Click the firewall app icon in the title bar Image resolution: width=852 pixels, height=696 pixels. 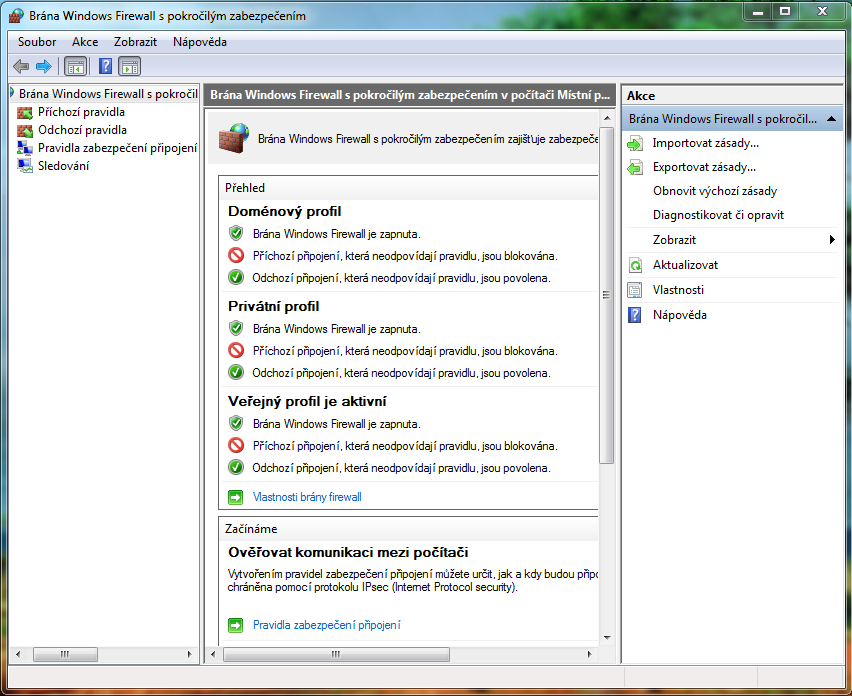pyautogui.click(x=16, y=15)
